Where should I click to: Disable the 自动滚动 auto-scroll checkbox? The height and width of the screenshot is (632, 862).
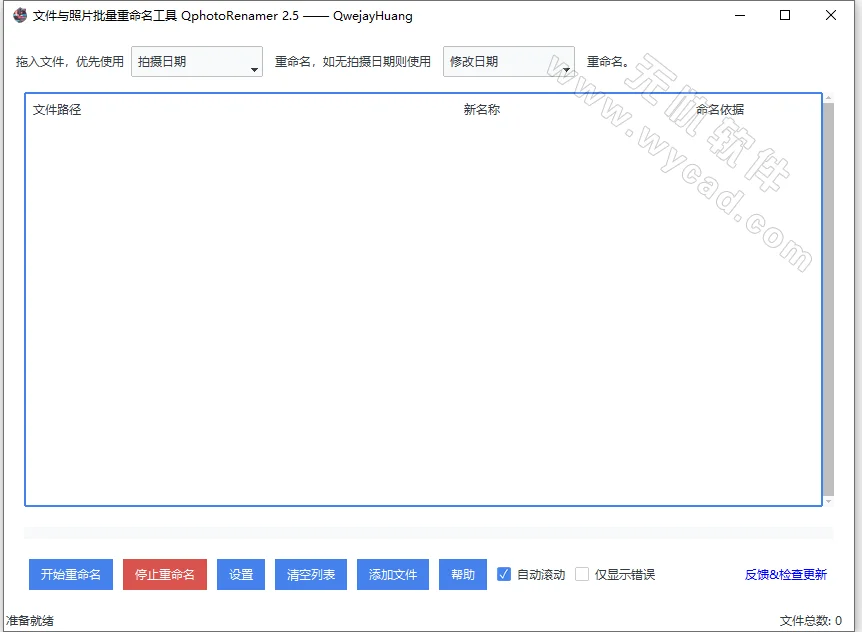pyautogui.click(x=503, y=574)
